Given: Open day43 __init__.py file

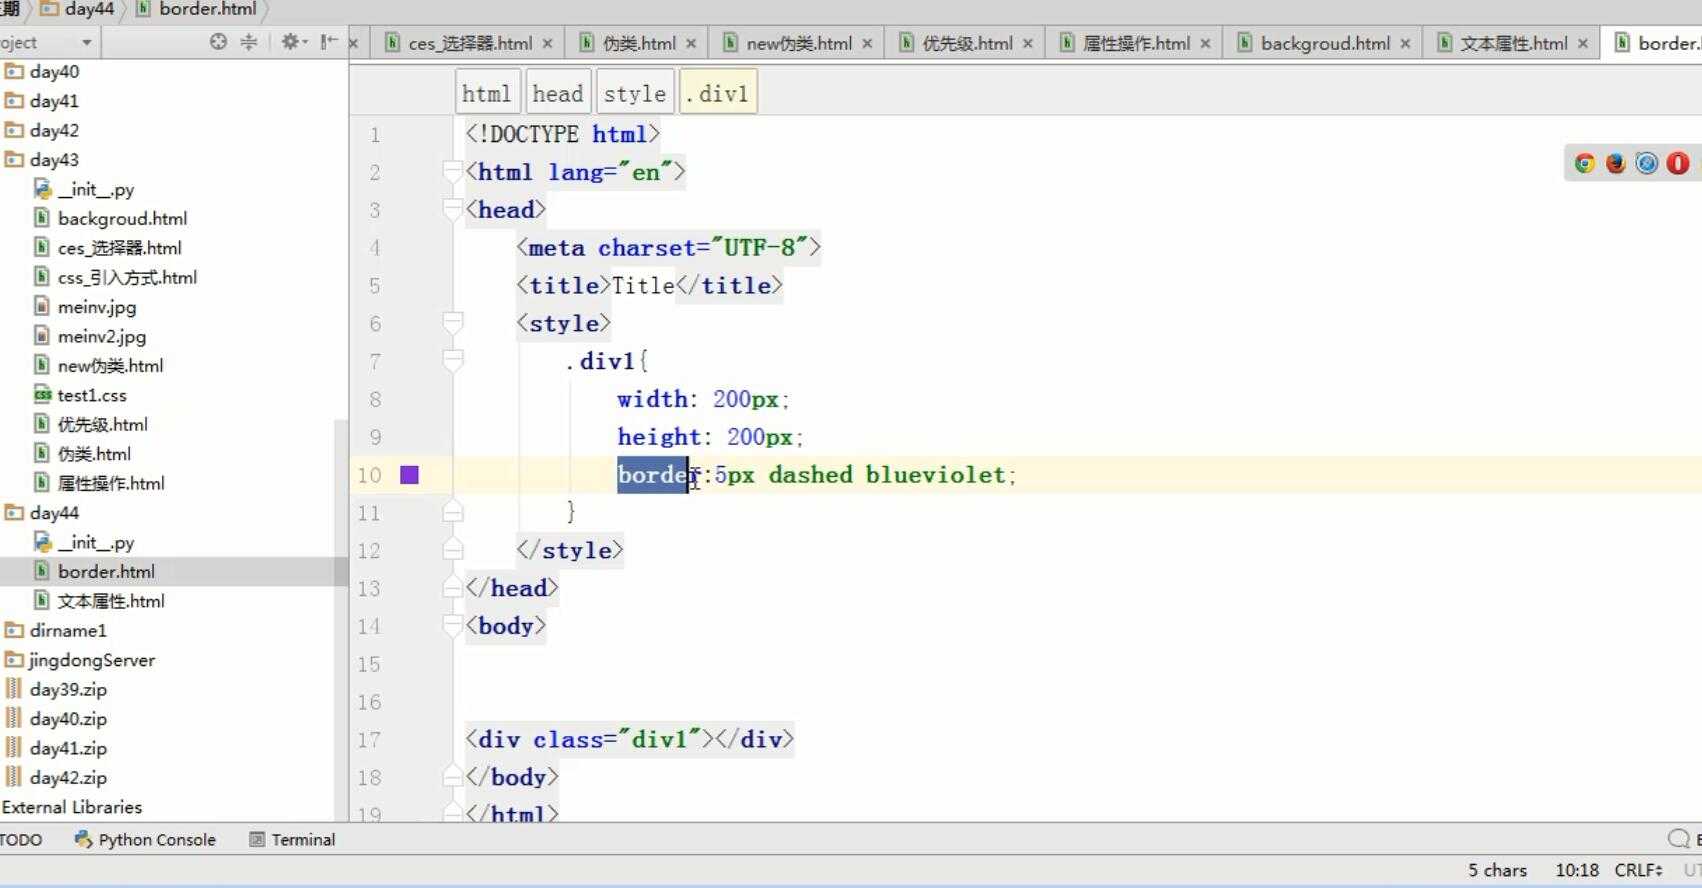Looking at the screenshot, I should 95,189.
